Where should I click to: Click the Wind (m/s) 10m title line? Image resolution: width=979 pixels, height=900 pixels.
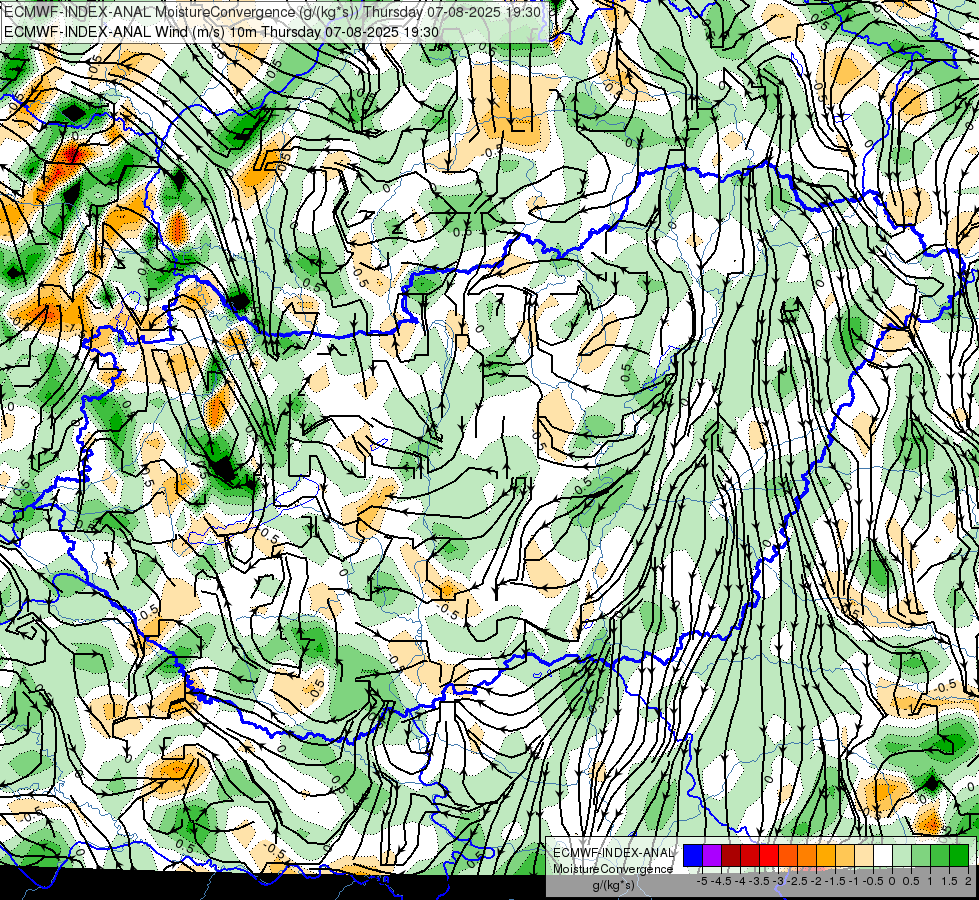(222, 32)
